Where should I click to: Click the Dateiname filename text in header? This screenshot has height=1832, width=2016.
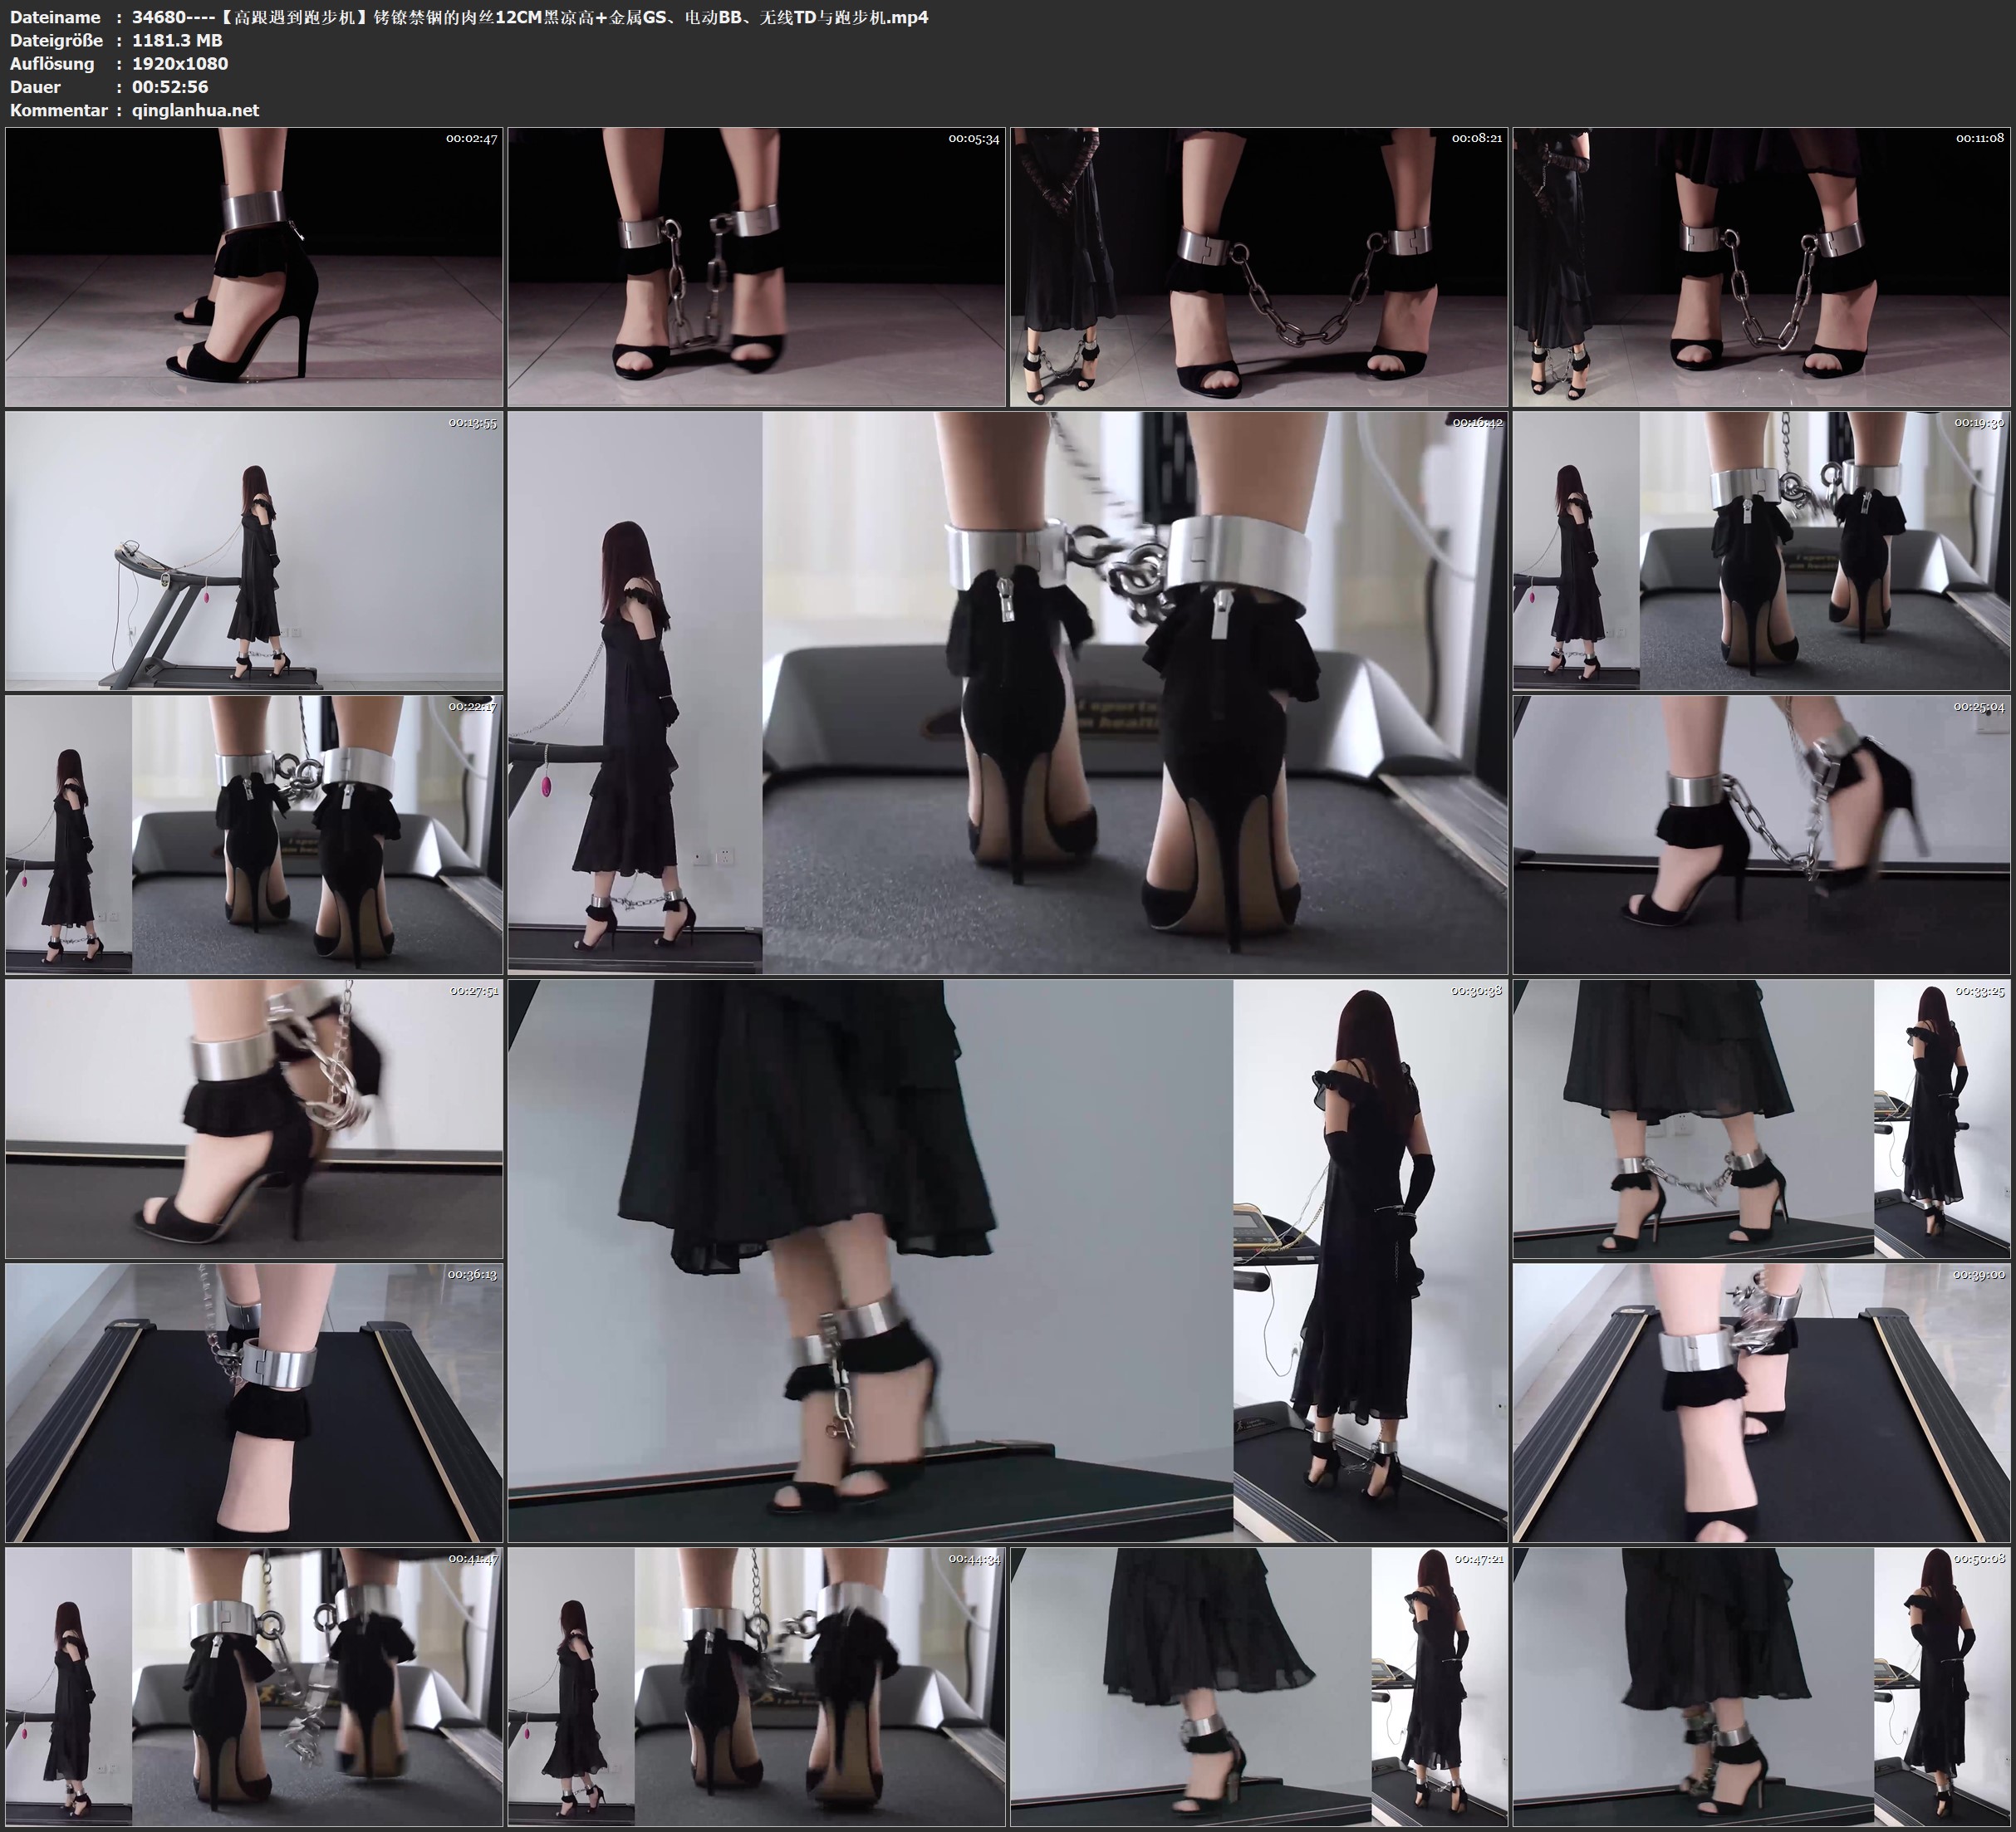530,17
